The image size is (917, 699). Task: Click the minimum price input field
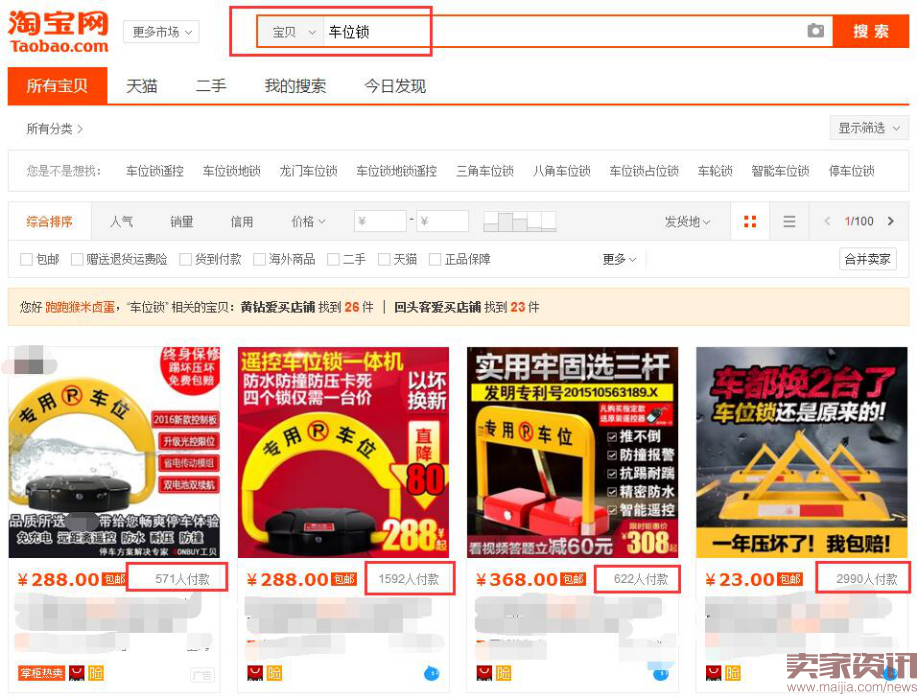tap(380, 221)
